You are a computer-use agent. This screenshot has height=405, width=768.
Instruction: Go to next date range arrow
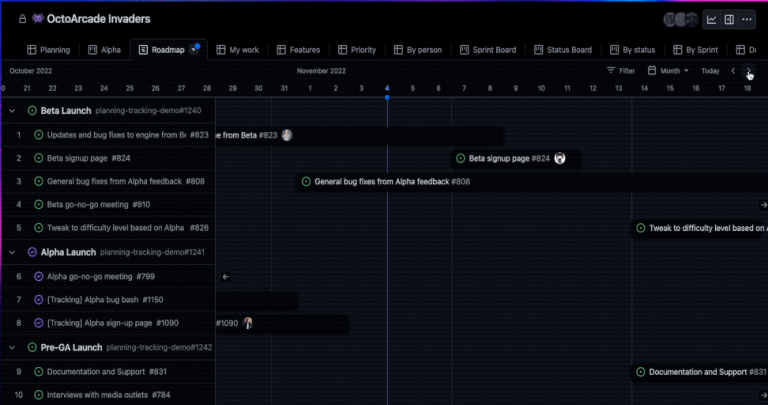[x=749, y=71]
